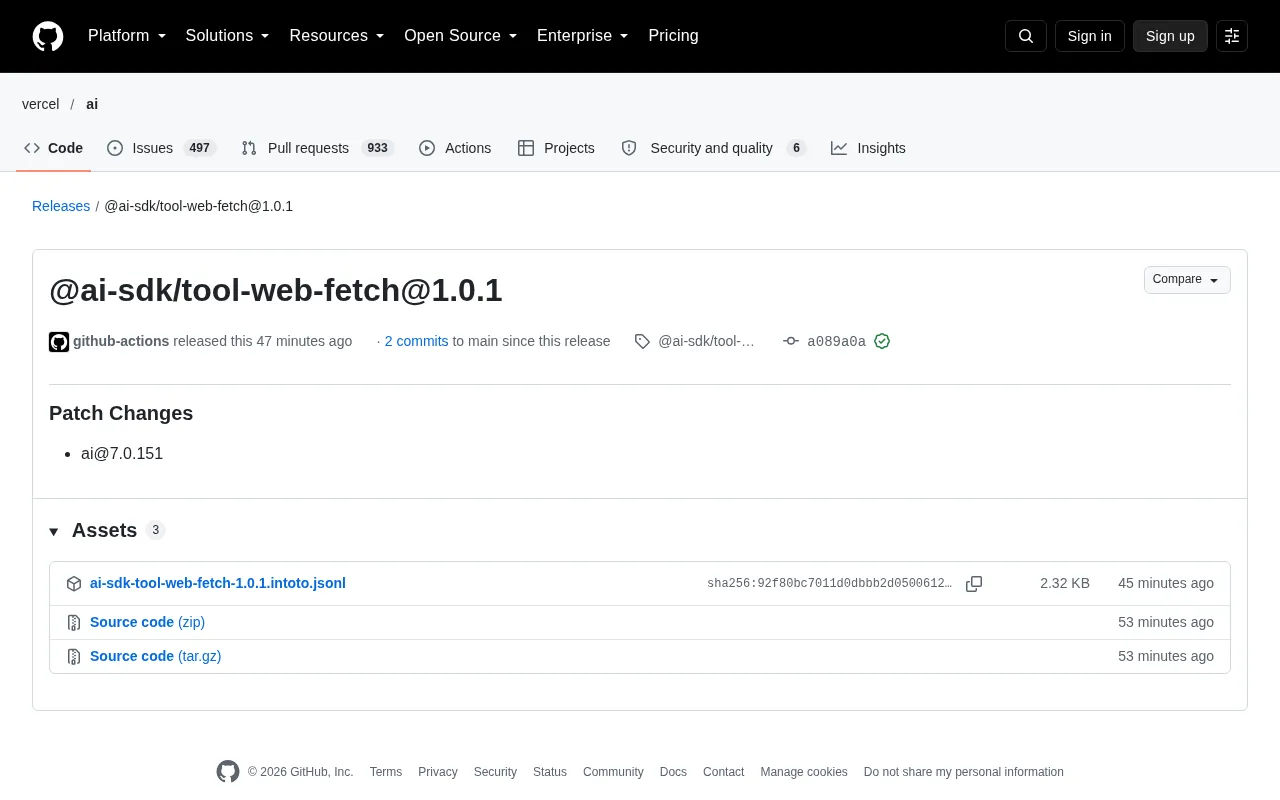Open appearance settings sliders icon
Image resolution: width=1280 pixels, height=800 pixels.
tap(1232, 36)
